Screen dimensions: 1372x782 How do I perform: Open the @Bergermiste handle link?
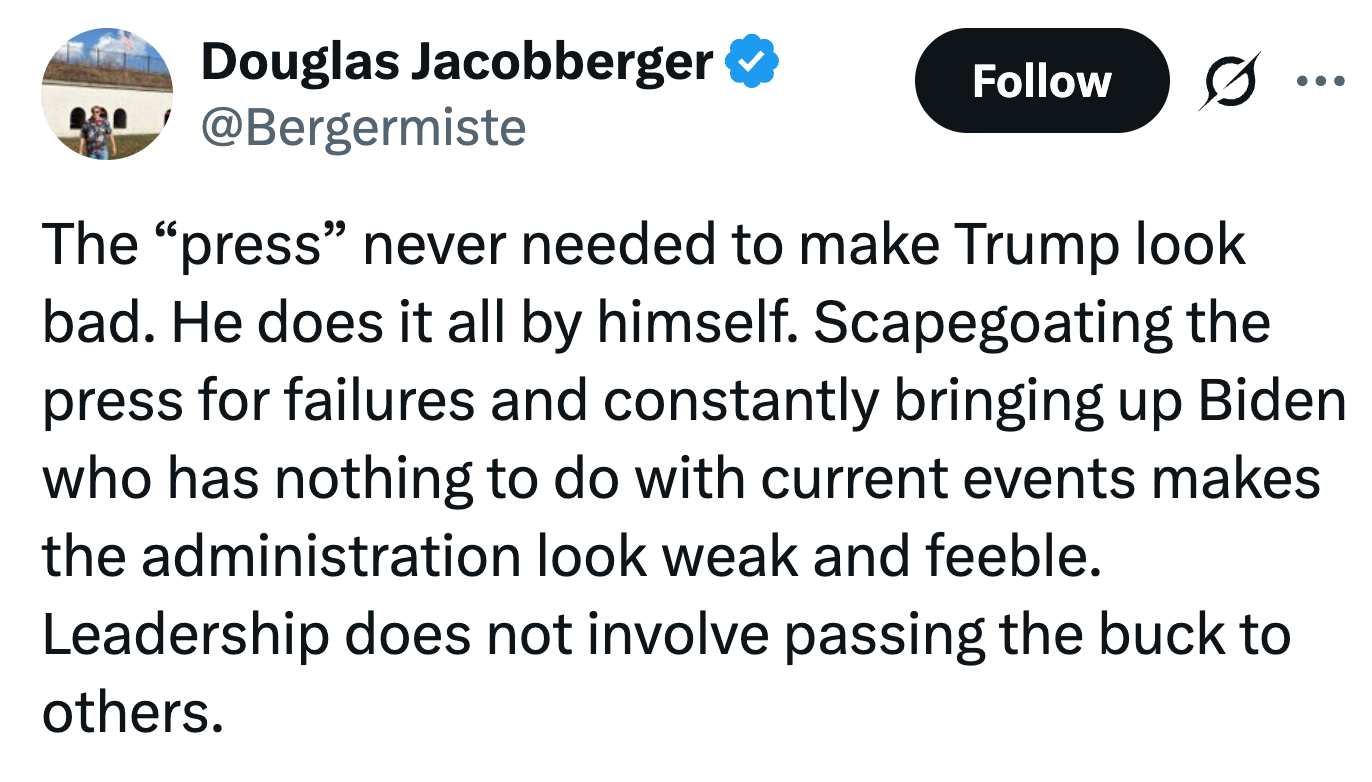click(363, 128)
